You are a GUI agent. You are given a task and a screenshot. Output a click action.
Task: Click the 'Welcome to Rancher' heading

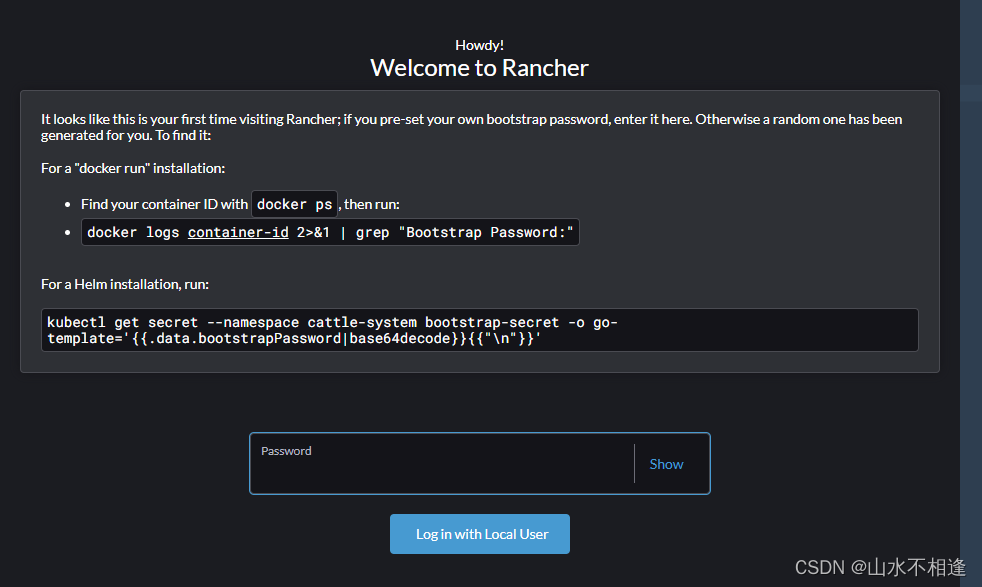click(480, 68)
